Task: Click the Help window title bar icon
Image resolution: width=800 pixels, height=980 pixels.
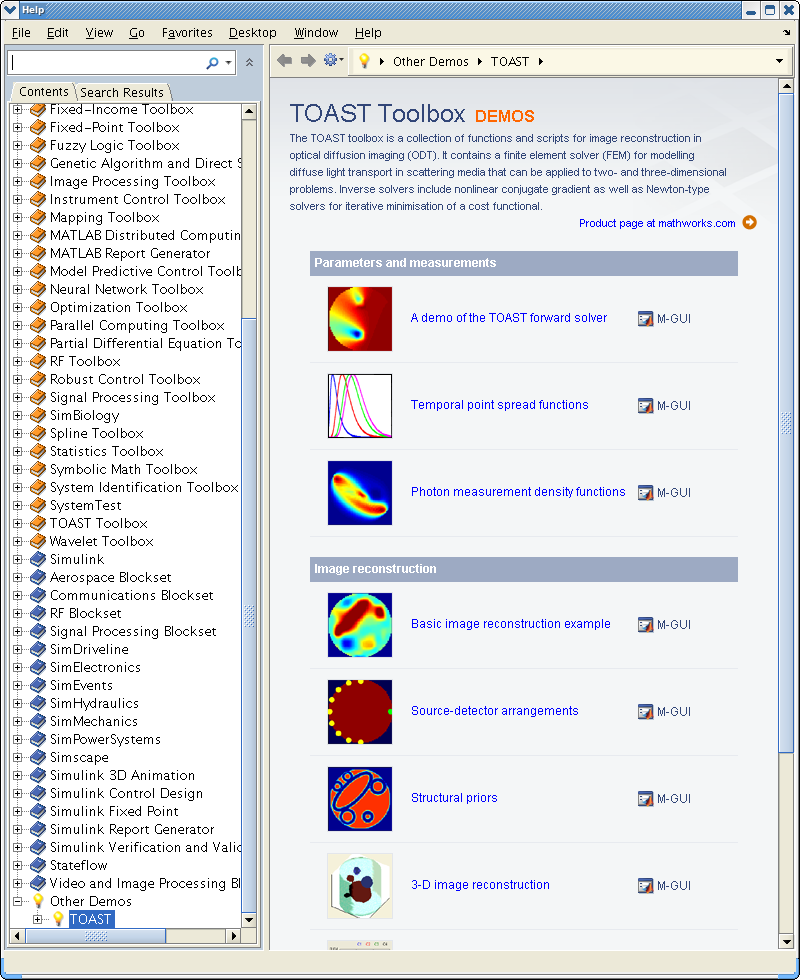Action: [10, 9]
